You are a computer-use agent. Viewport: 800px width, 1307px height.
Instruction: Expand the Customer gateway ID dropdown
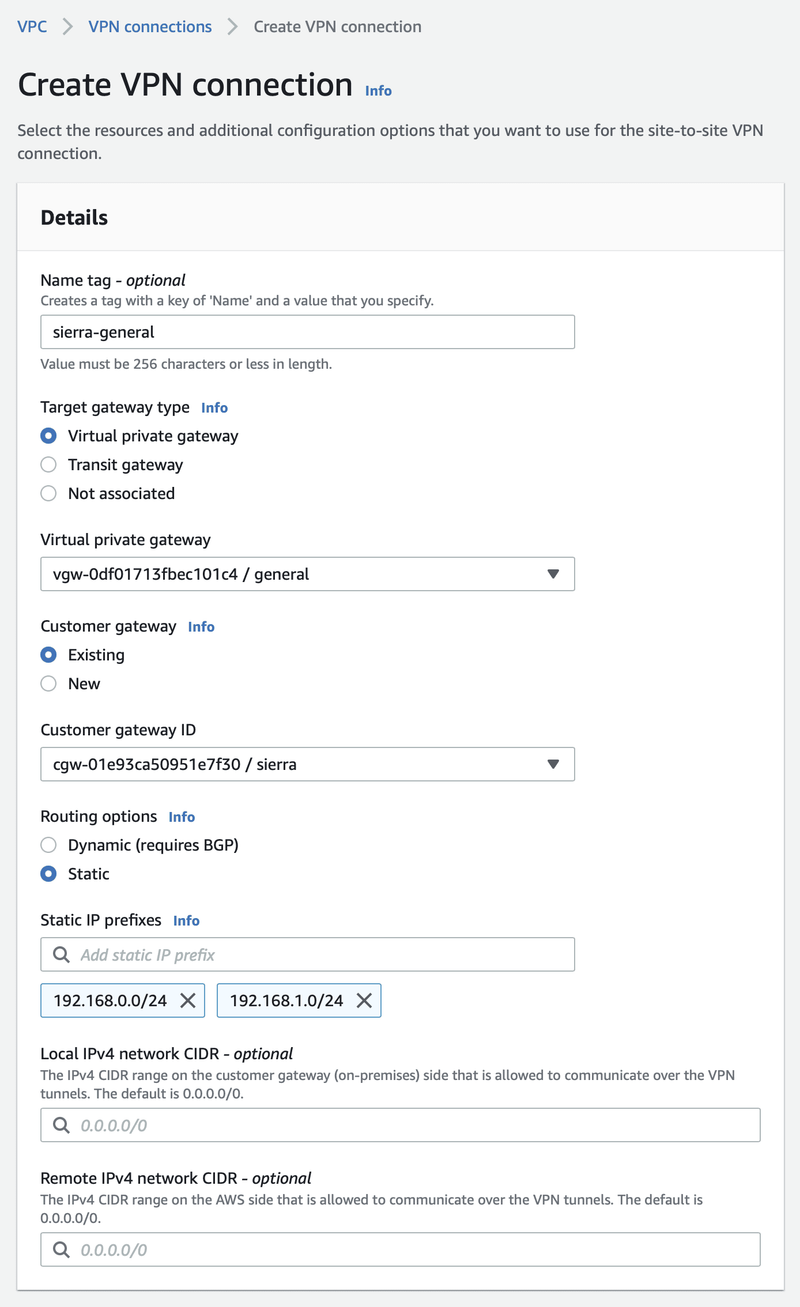tap(307, 765)
